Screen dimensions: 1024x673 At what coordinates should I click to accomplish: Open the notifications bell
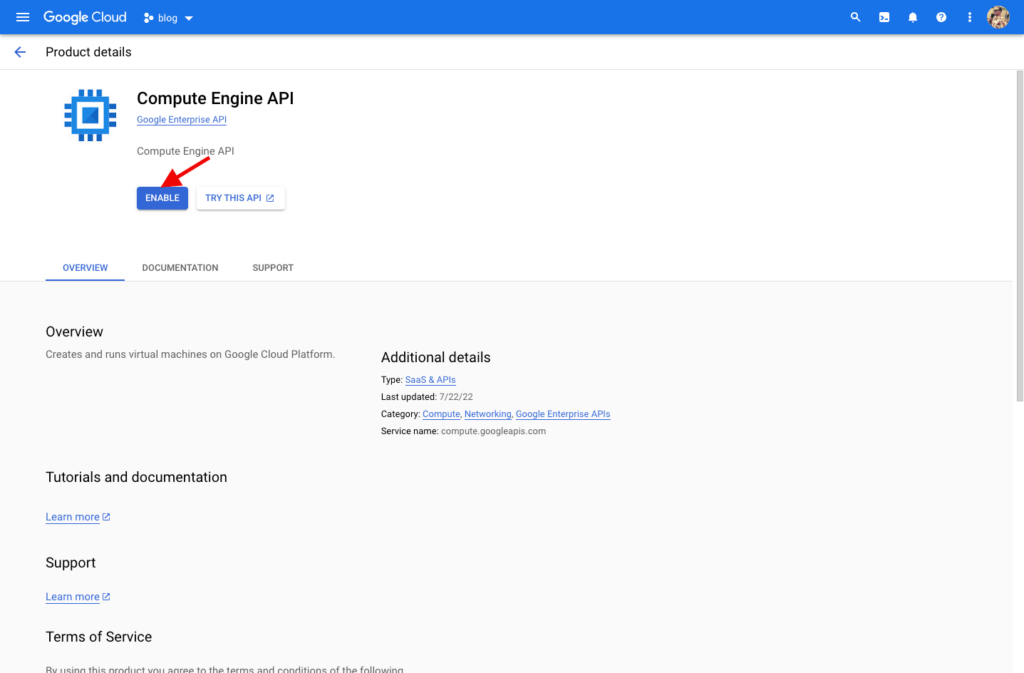click(912, 18)
